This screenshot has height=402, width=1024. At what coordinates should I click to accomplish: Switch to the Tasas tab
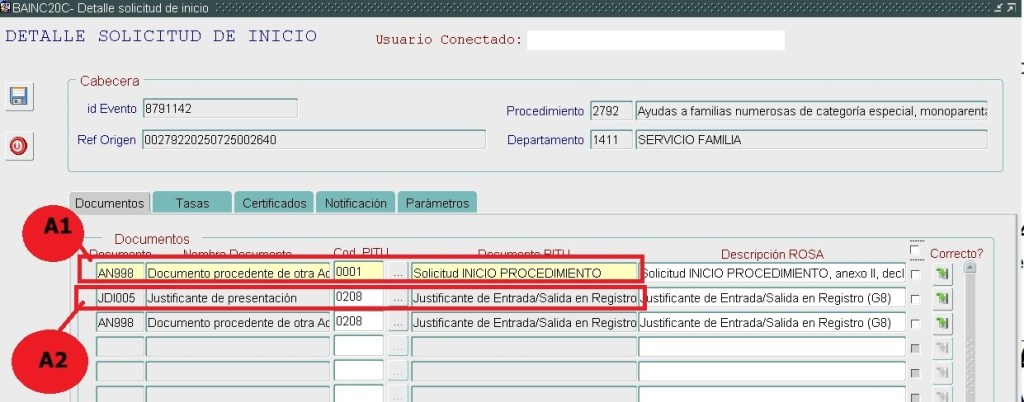click(192, 203)
